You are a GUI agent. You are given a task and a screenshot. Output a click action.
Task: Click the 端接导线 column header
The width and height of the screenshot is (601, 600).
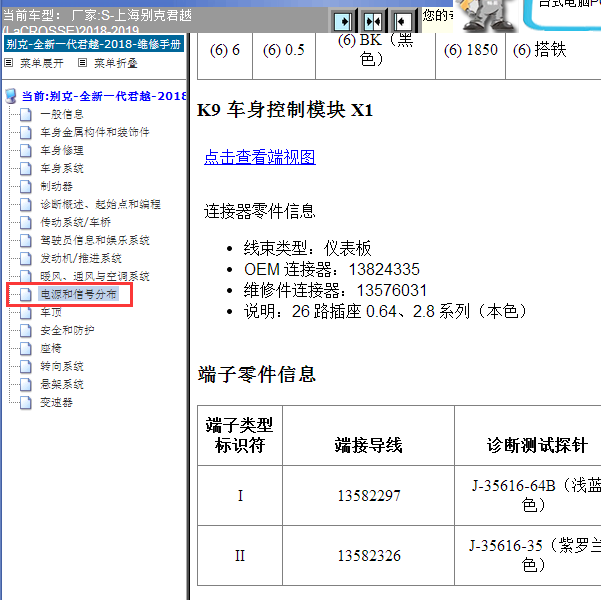[x=368, y=436]
